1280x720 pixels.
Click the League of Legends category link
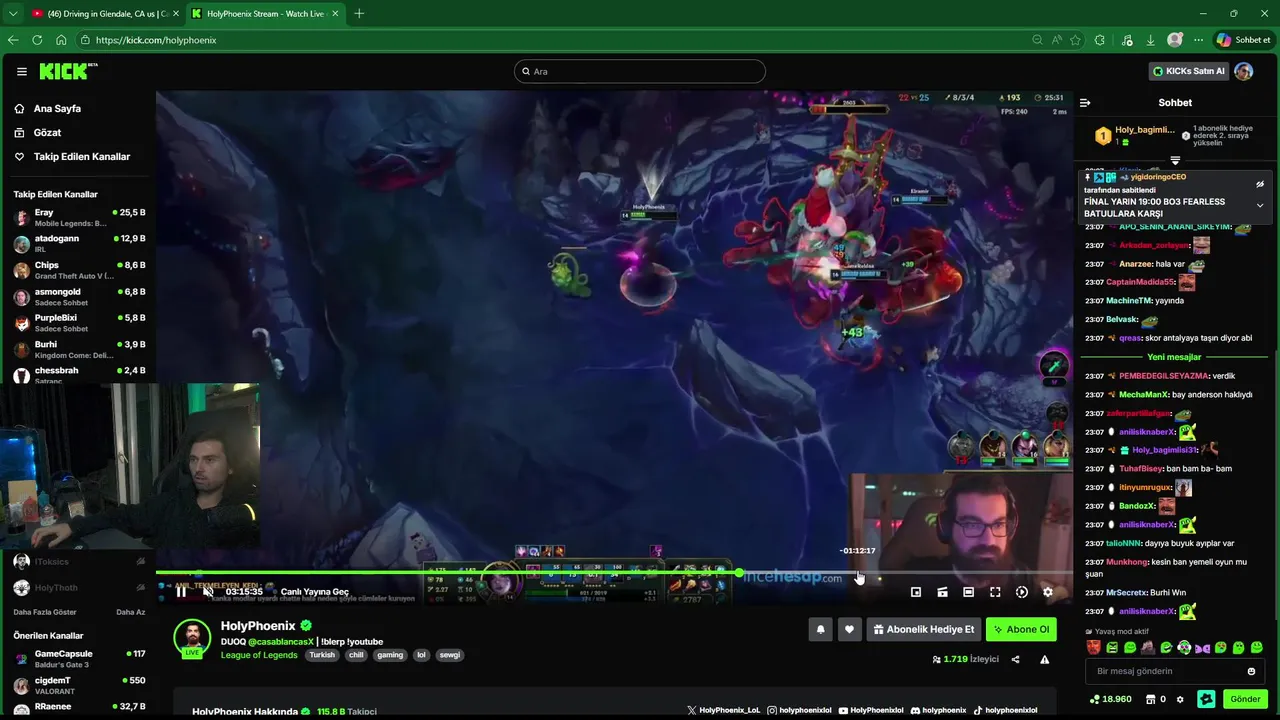259,655
